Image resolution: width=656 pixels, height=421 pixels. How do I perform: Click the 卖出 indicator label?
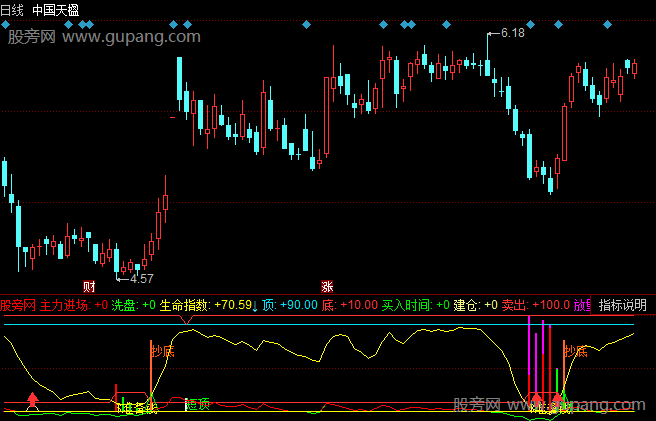pos(514,305)
